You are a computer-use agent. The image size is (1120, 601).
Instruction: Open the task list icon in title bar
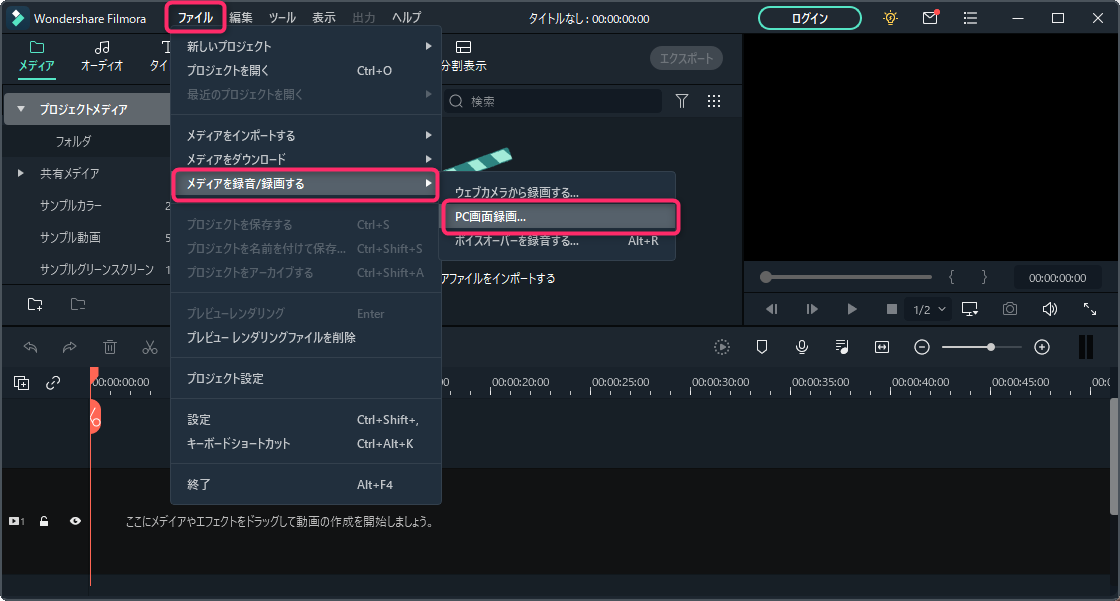(970, 19)
